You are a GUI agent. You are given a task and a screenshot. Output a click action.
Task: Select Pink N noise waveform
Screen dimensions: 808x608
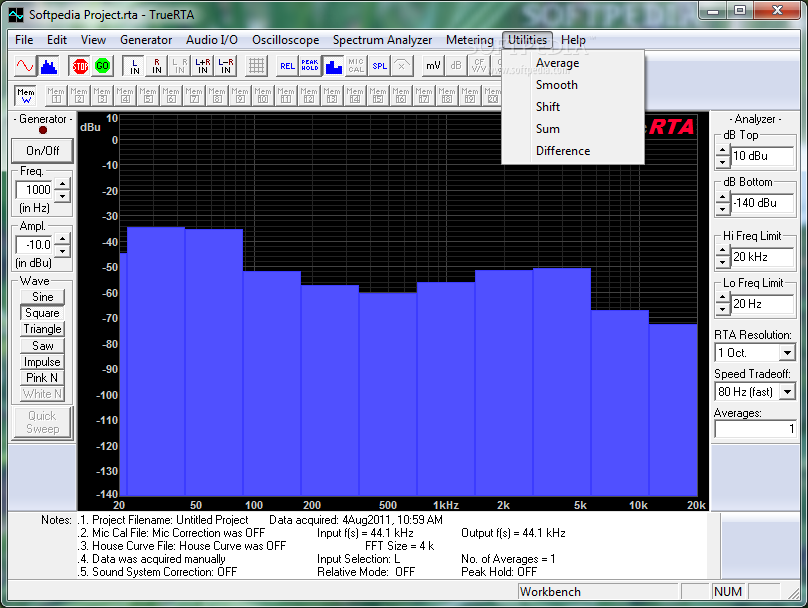click(42, 378)
